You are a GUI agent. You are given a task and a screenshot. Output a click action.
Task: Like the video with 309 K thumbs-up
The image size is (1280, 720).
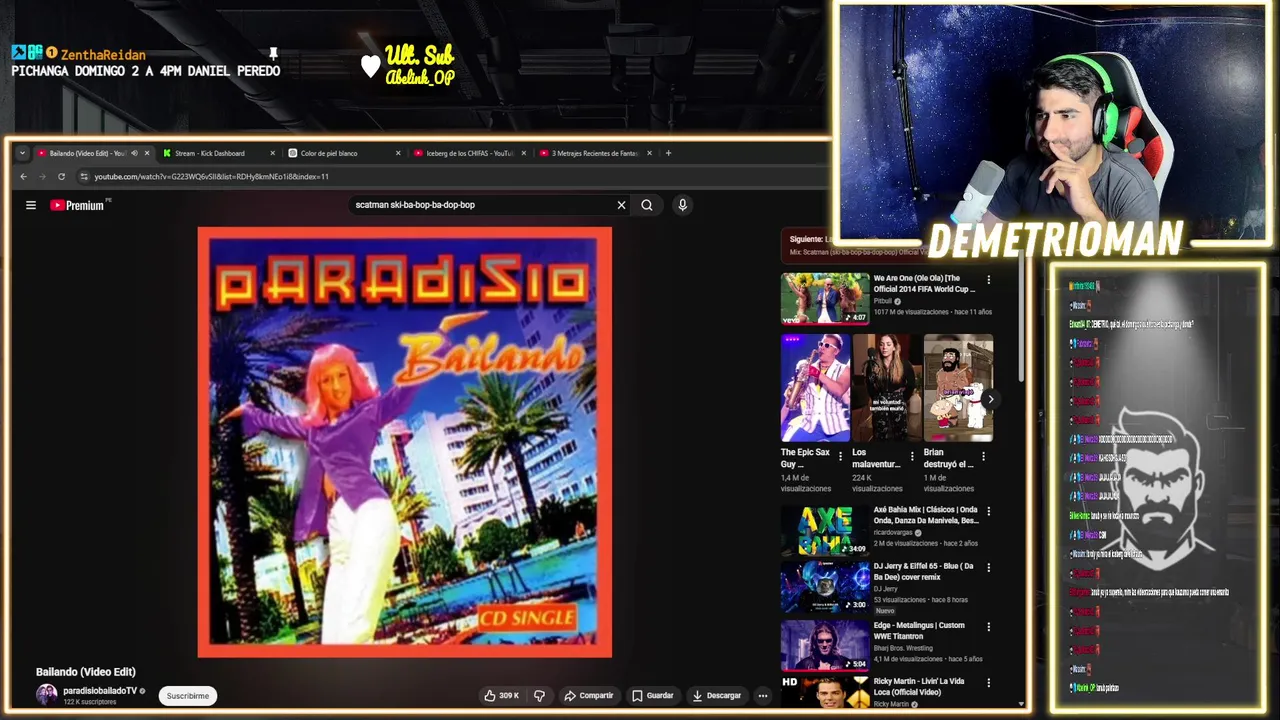[x=501, y=696]
